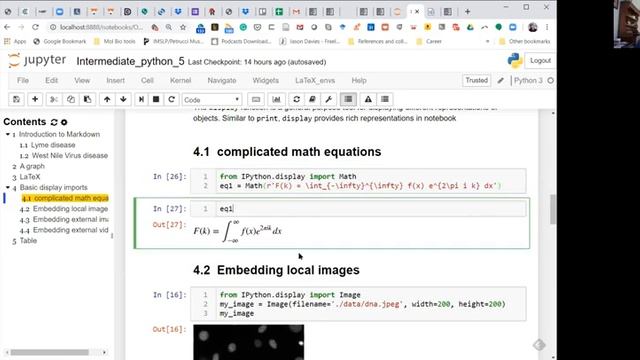This screenshot has height=360, width=640.
Task: Open the command palette keyboard icon
Action: click(256, 99)
